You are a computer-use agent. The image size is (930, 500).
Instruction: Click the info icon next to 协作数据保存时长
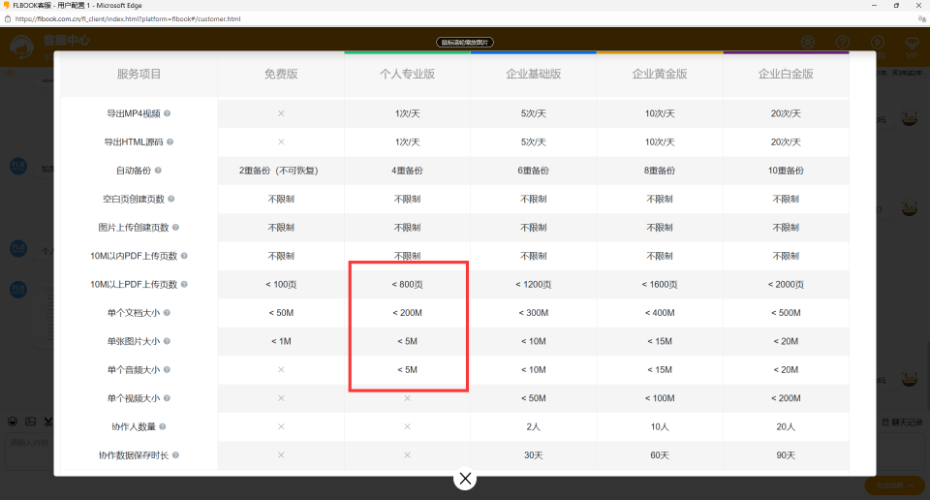176,455
